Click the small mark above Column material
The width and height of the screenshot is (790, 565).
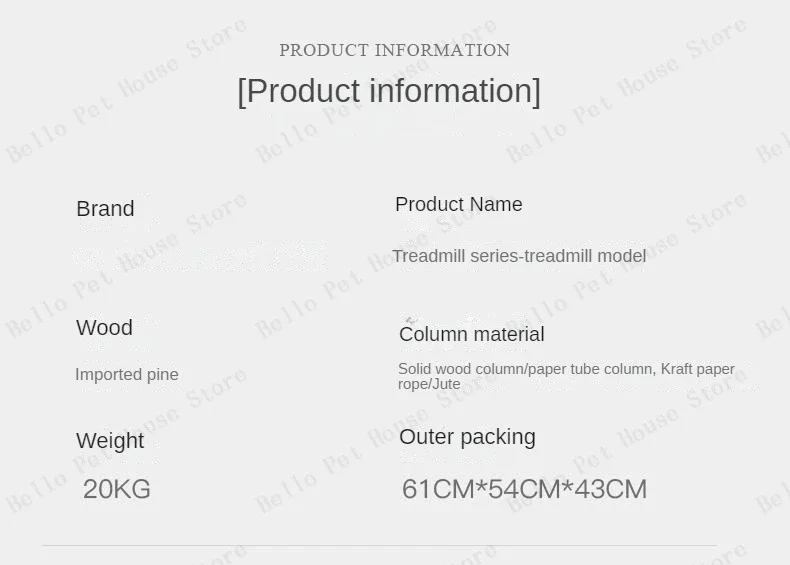tap(411, 320)
